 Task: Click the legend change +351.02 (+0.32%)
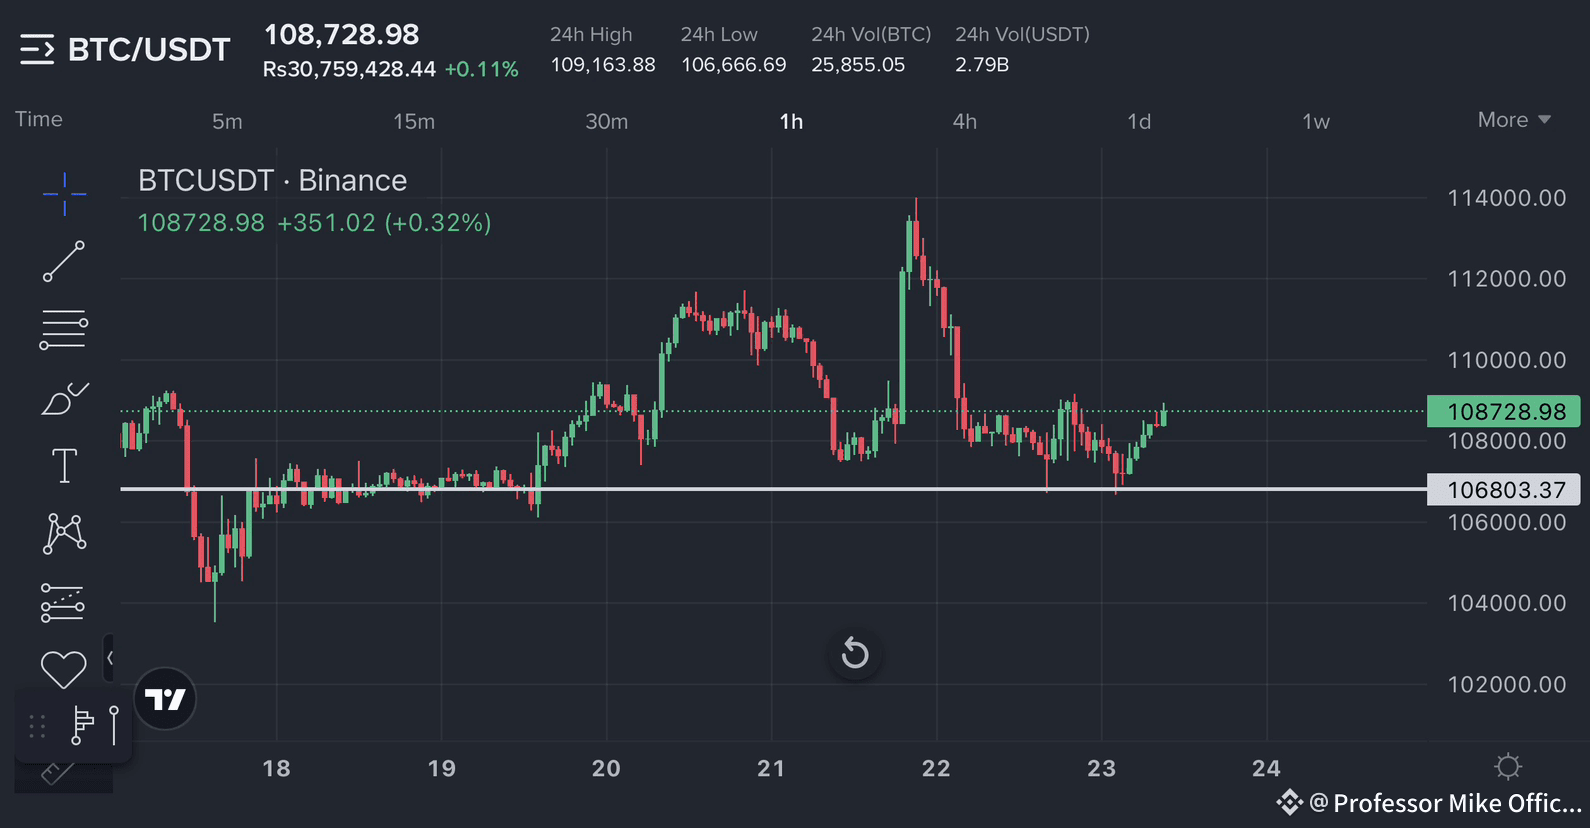[x=384, y=222]
